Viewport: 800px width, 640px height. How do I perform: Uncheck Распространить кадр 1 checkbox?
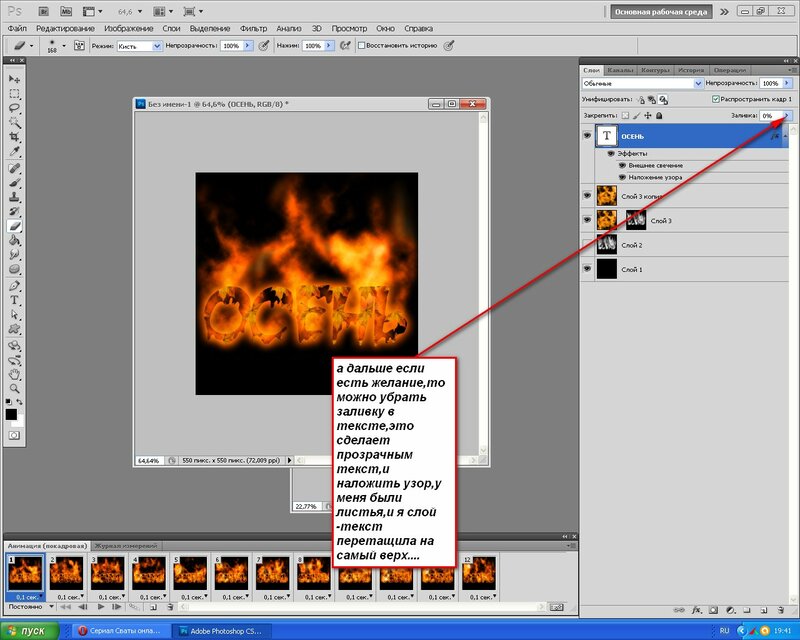(715, 100)
